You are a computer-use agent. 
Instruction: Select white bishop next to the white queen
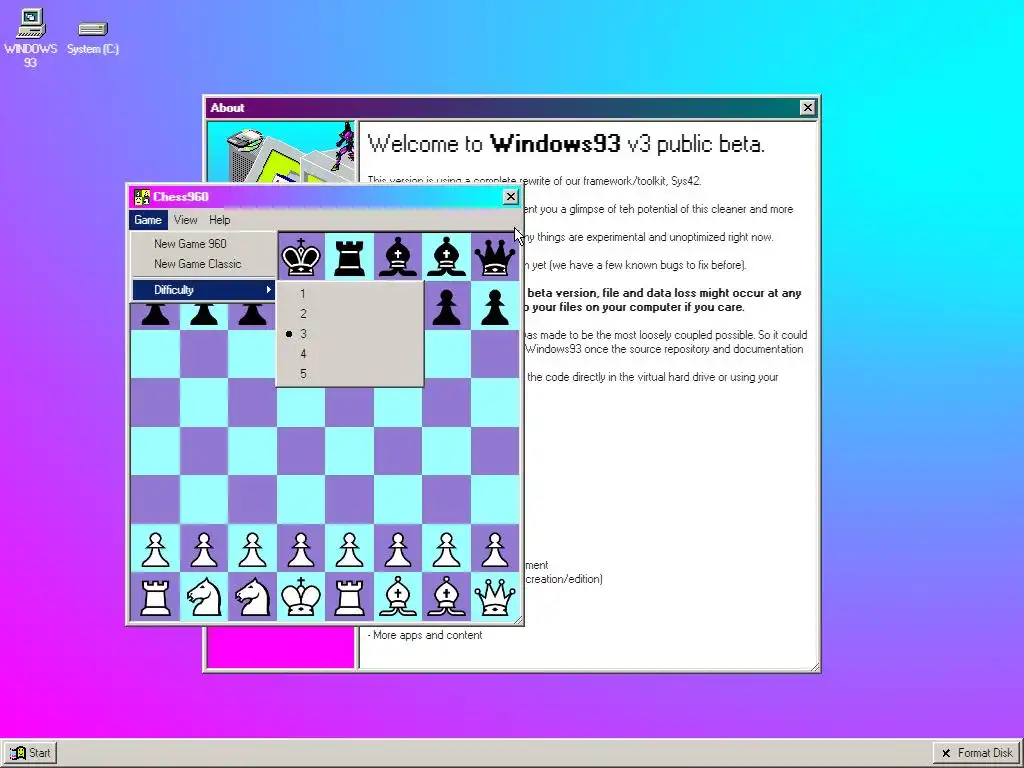coord(446,597)
